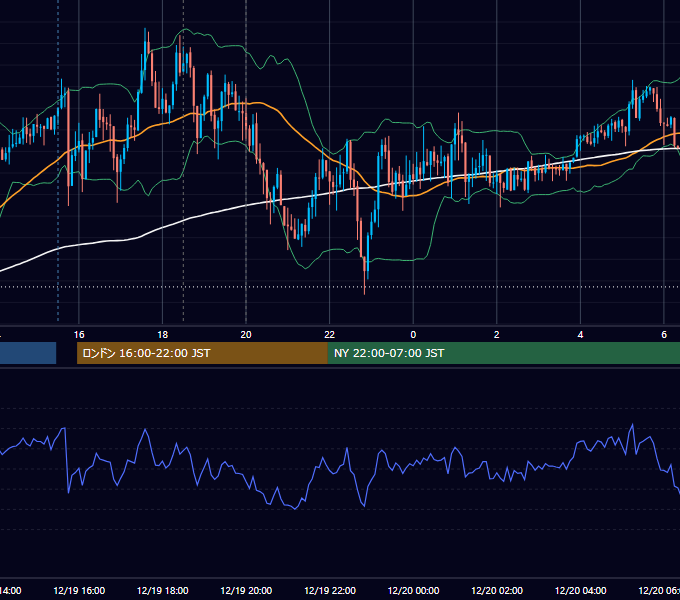680x600 pixels.
Task: Click the 12/20 00:00 time label
Action: [x=413, y=590]
